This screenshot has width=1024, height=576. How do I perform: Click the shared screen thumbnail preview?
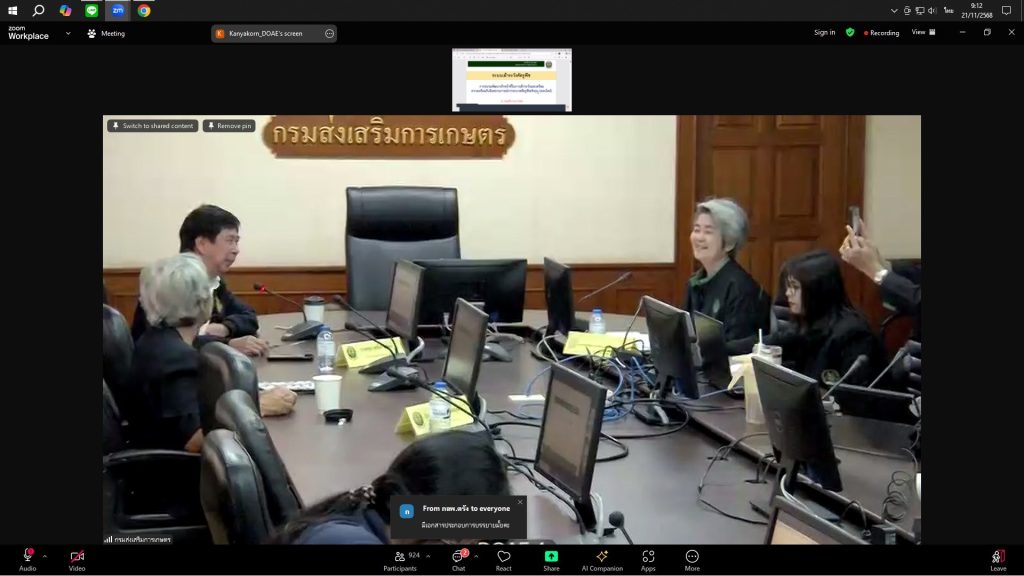(x=512, y=79)
